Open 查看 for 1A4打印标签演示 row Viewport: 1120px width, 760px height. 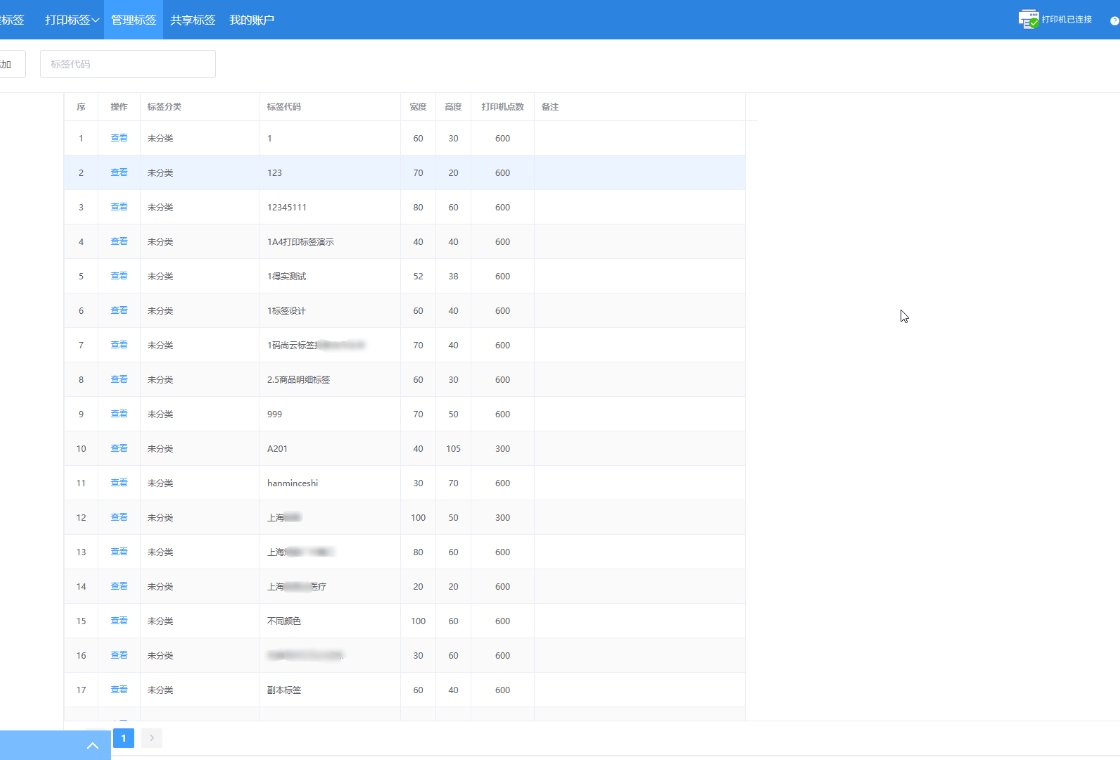(x=119, y=241)
